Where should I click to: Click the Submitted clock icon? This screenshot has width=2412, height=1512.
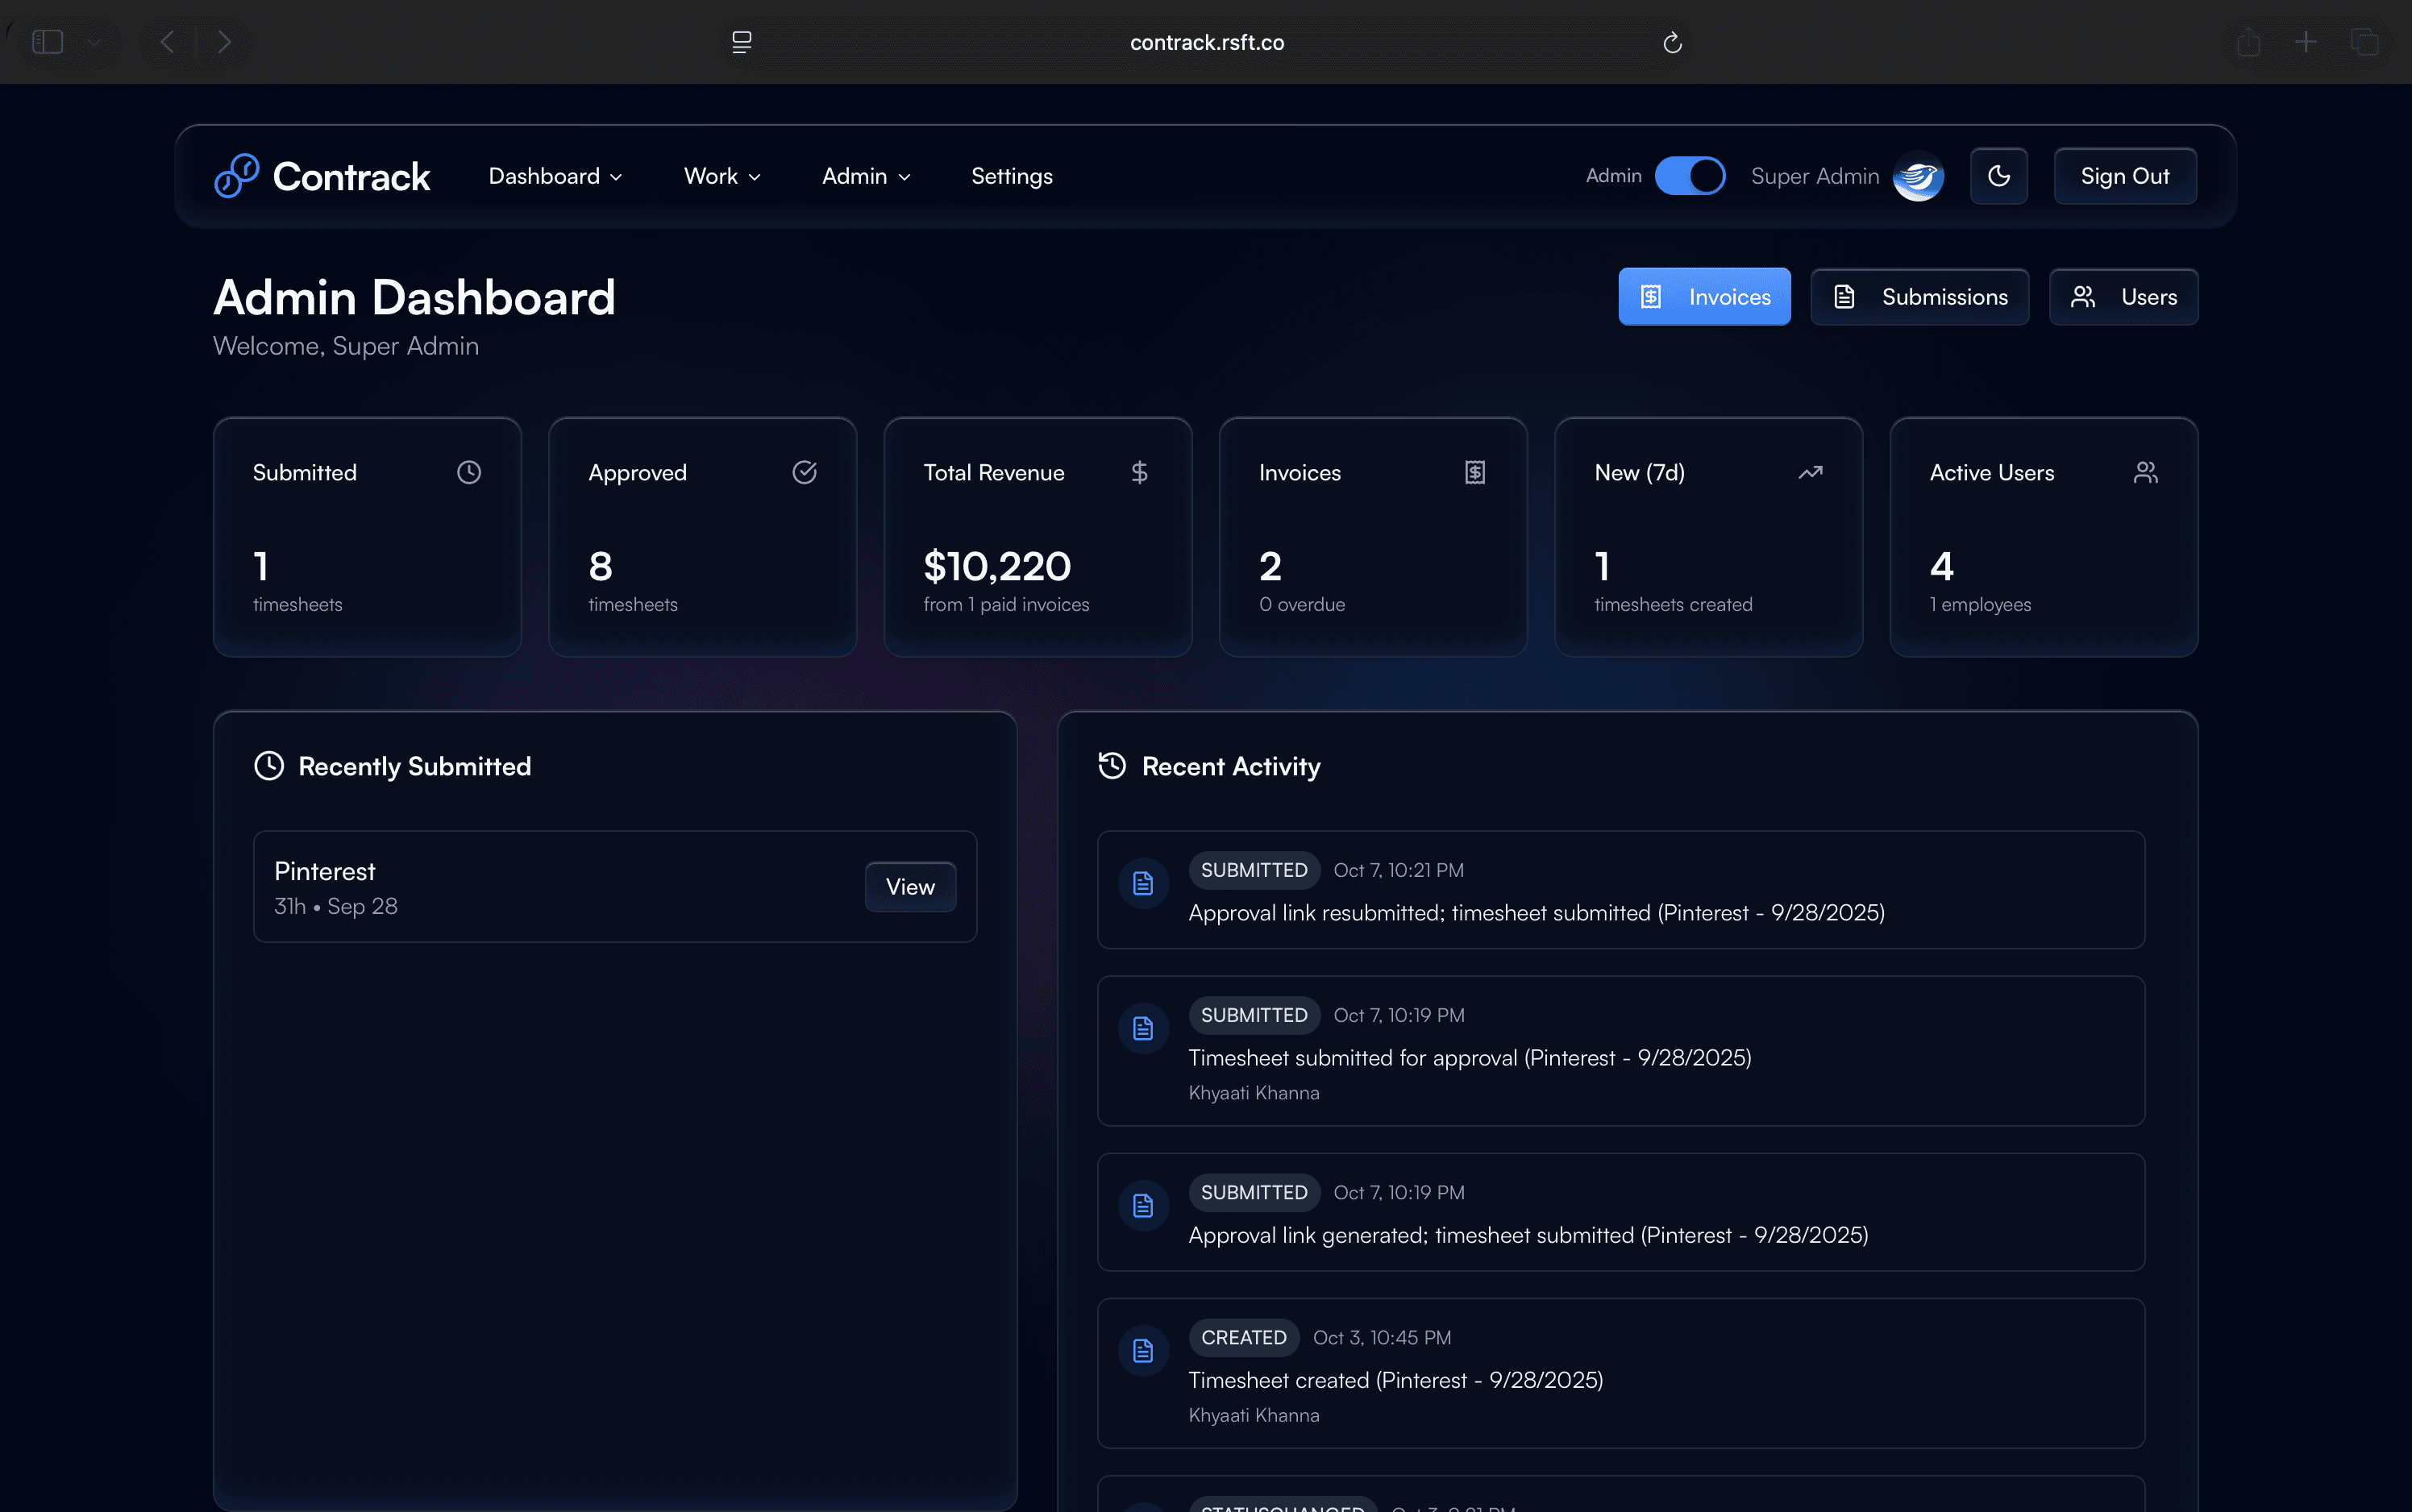pos(469,472)
